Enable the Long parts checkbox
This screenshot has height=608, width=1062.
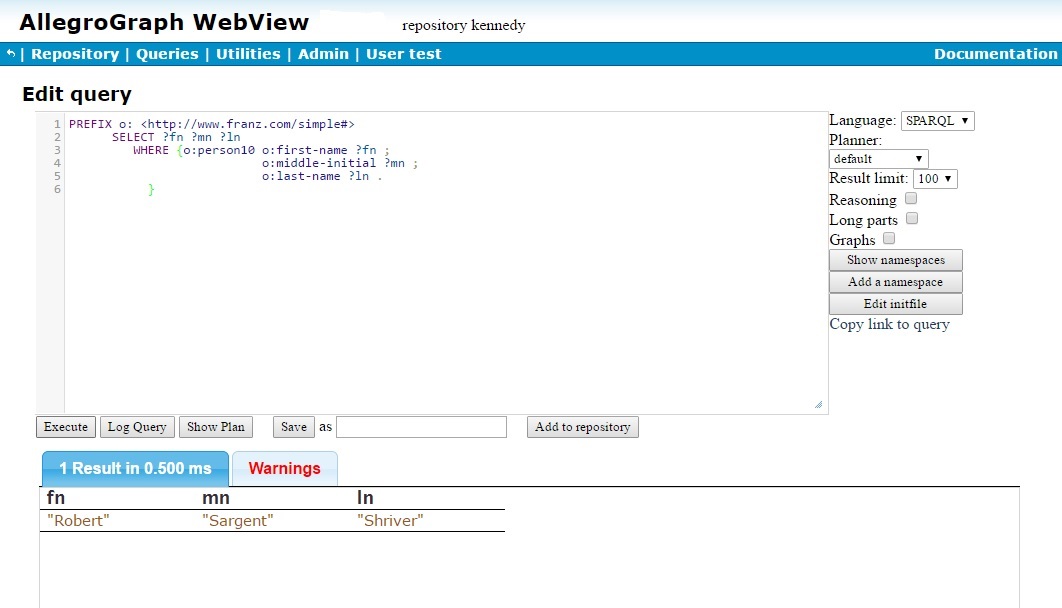(911, 219)
